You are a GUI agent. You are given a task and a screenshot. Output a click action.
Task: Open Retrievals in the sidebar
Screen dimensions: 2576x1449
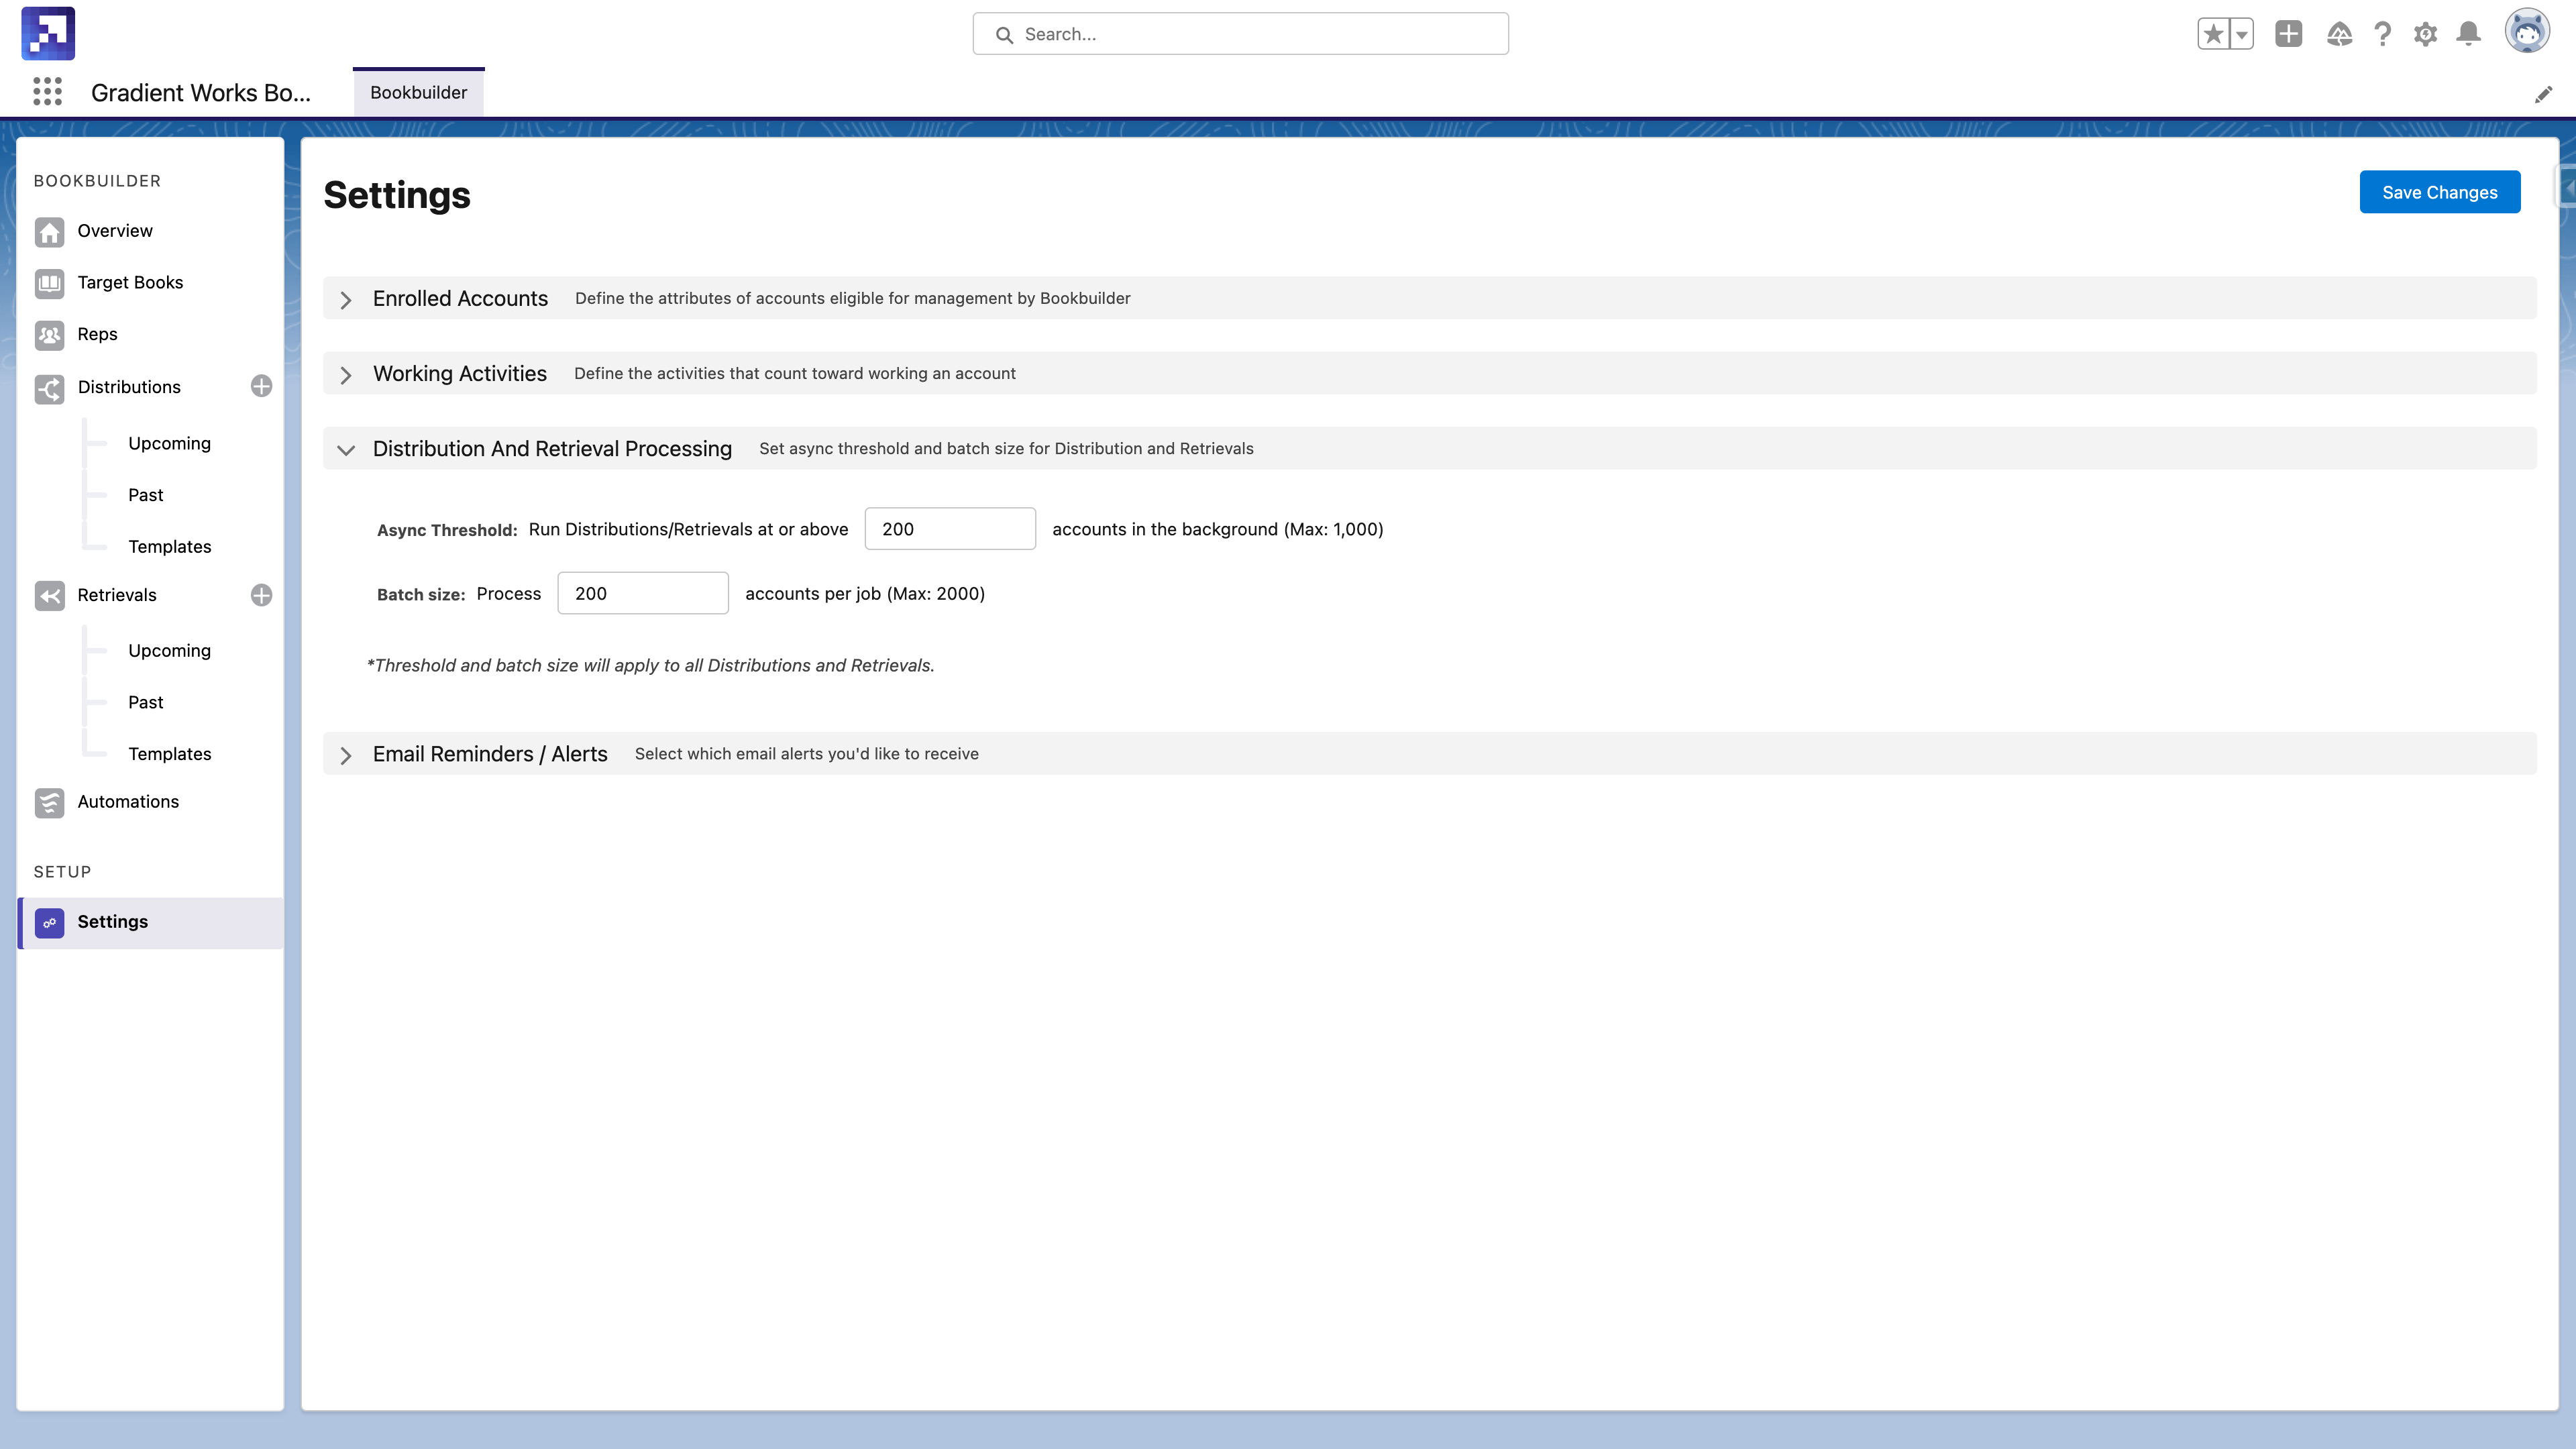pos(117,595)
